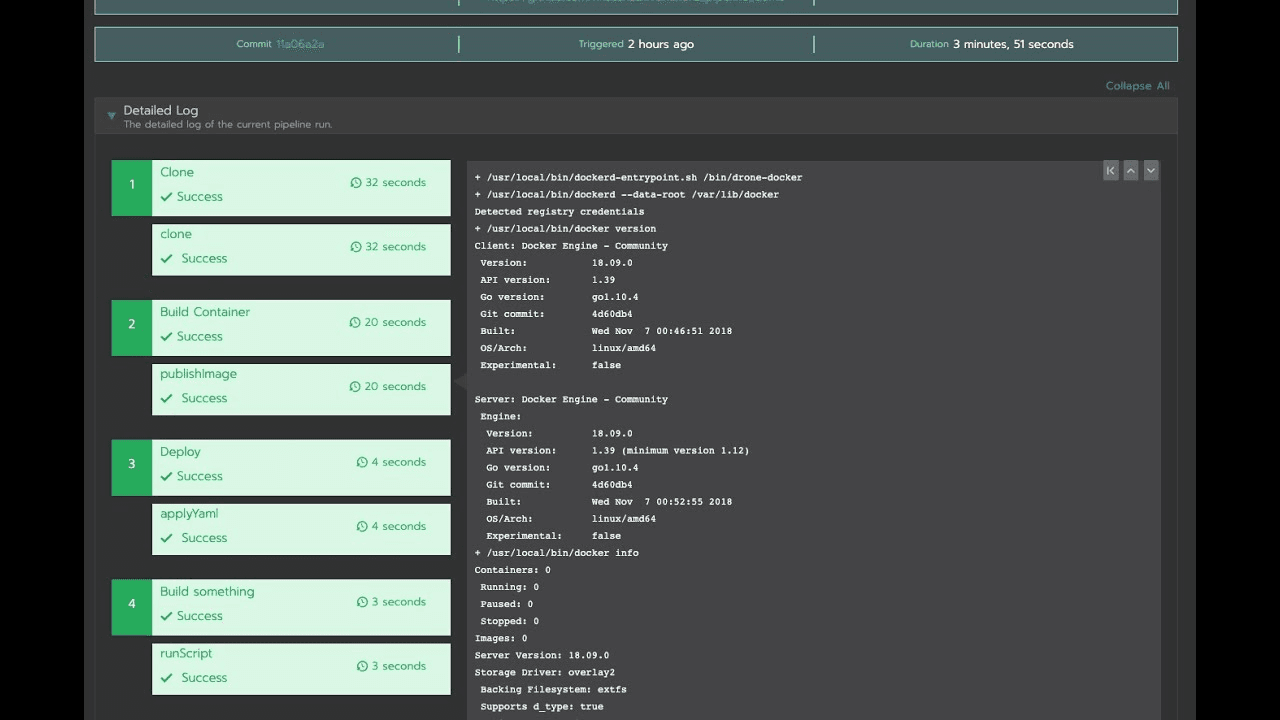Click the clock icon on Clone stage
The image size is (1280, 720).
[355, 183]
